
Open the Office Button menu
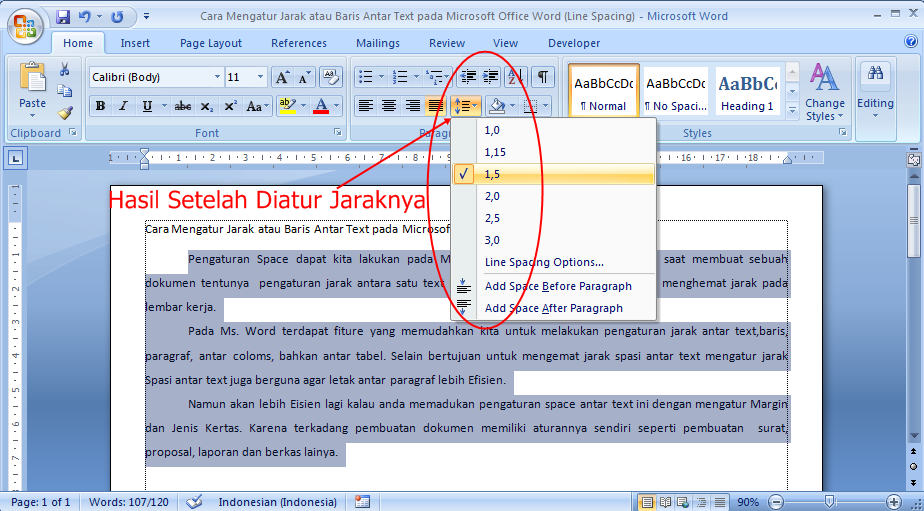[25, 25]
